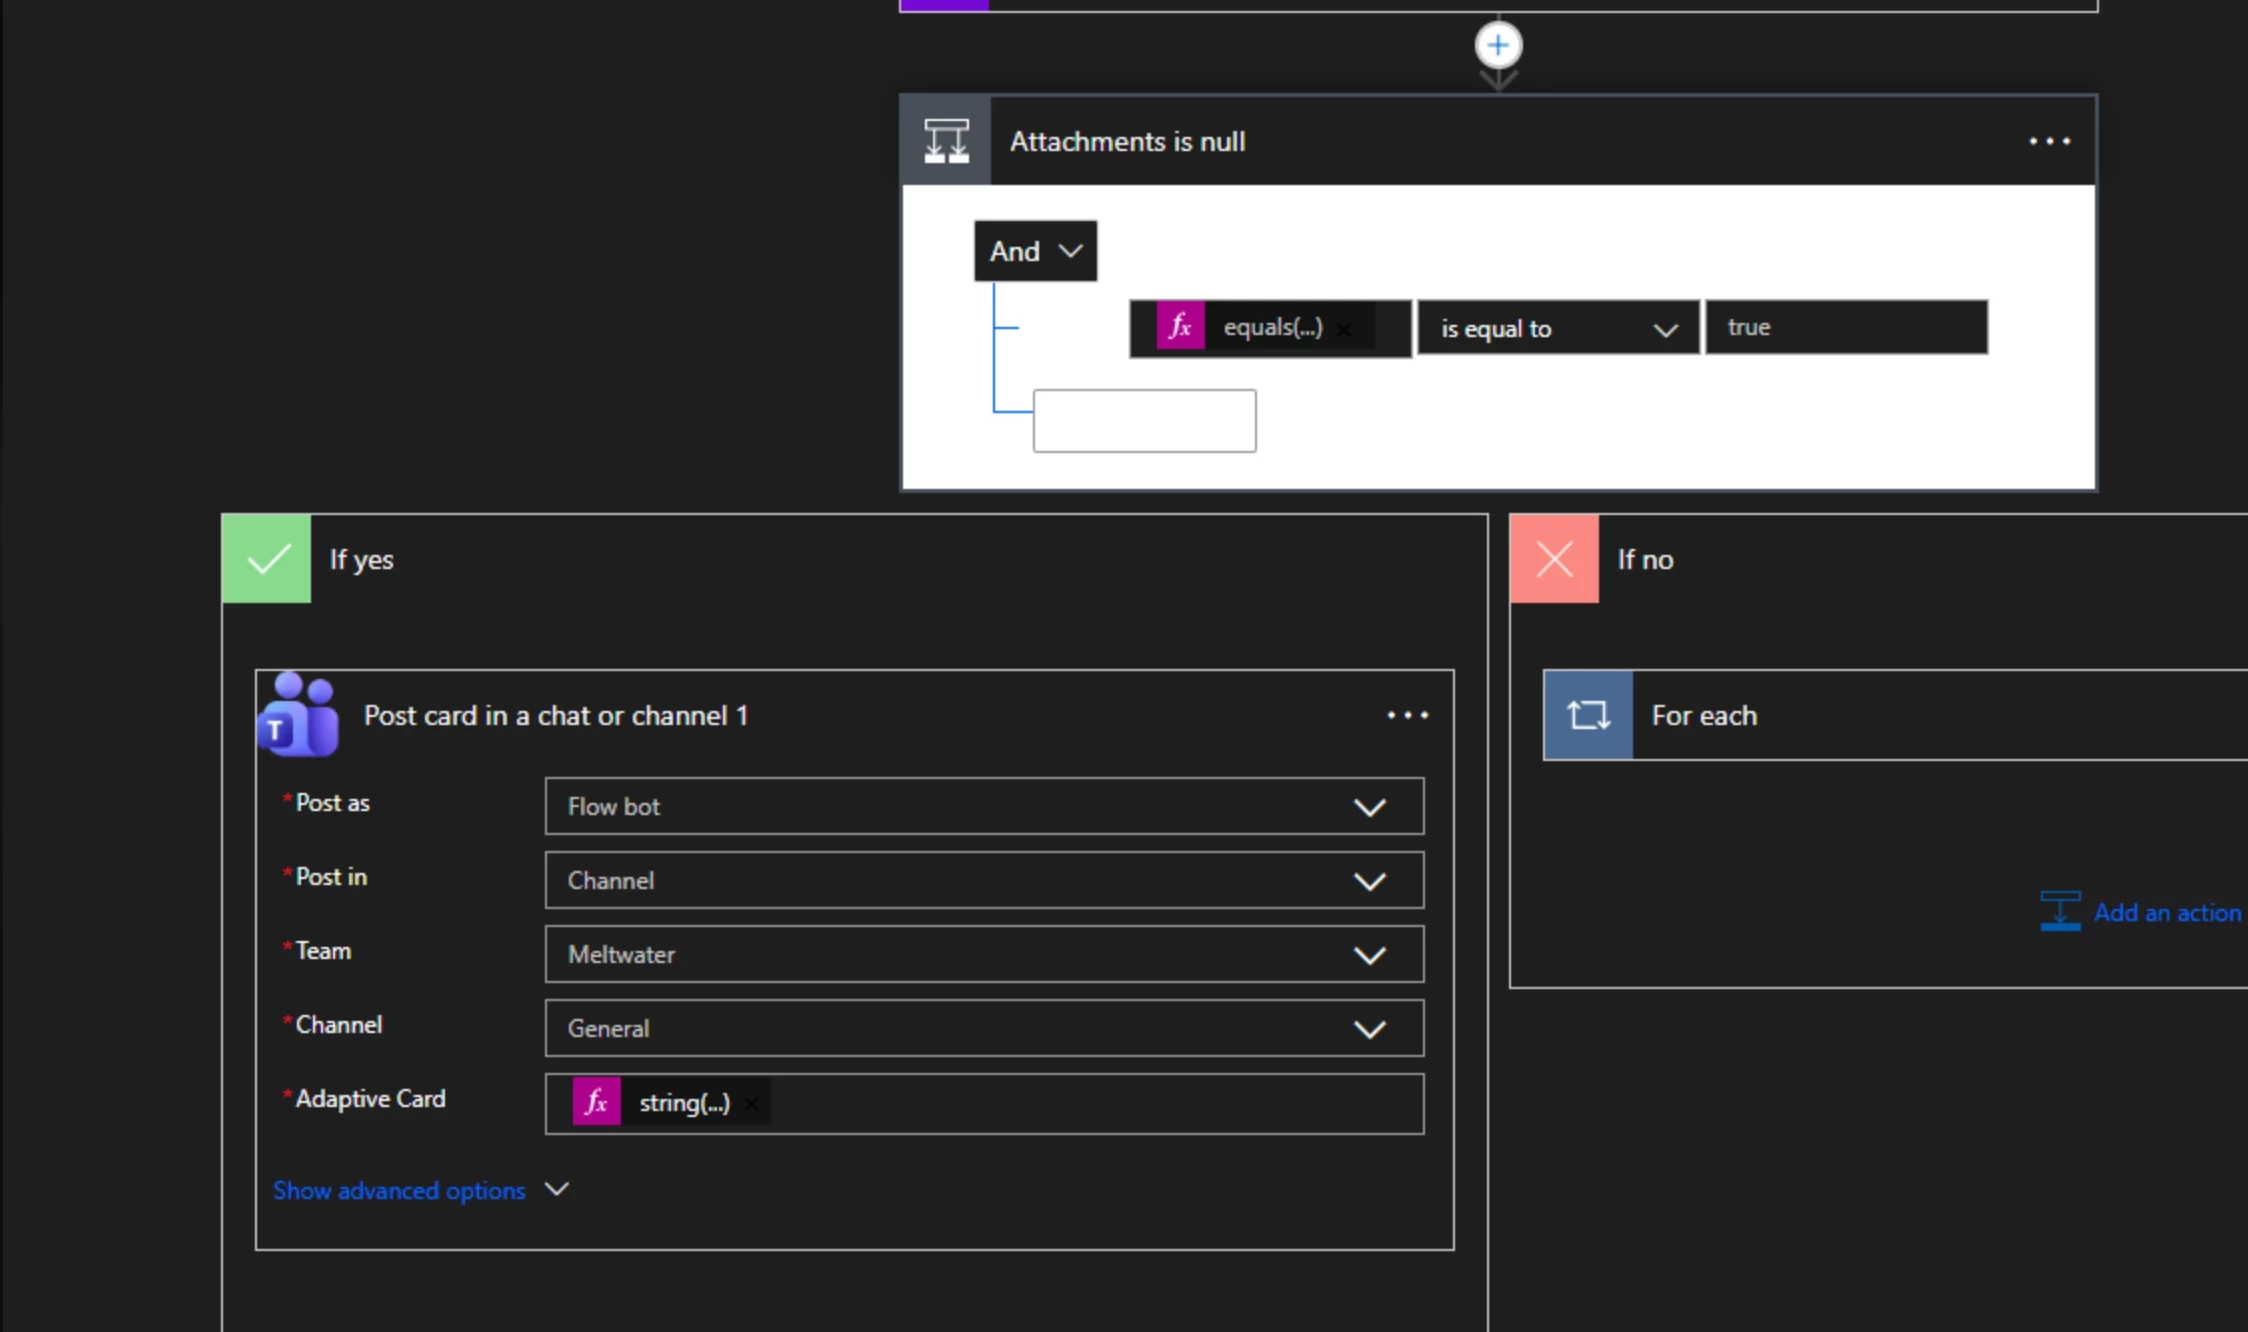
Task: Click the For each loop icon
Action: [1587, 715]
